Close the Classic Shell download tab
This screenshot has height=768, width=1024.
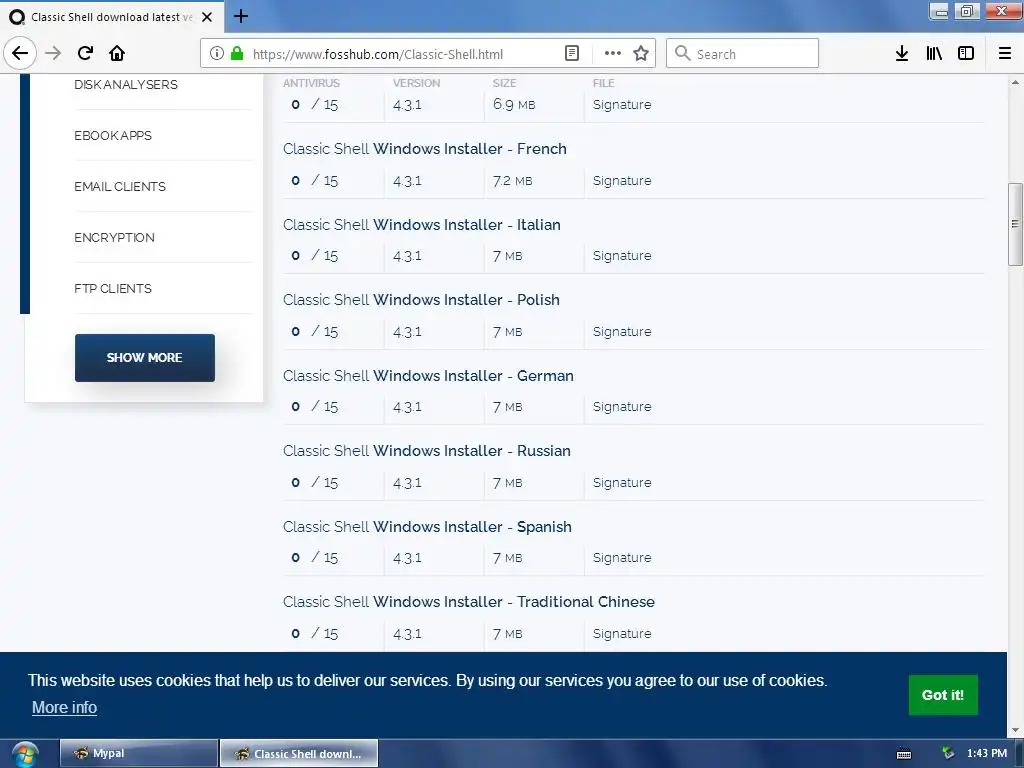click(207, 17)
